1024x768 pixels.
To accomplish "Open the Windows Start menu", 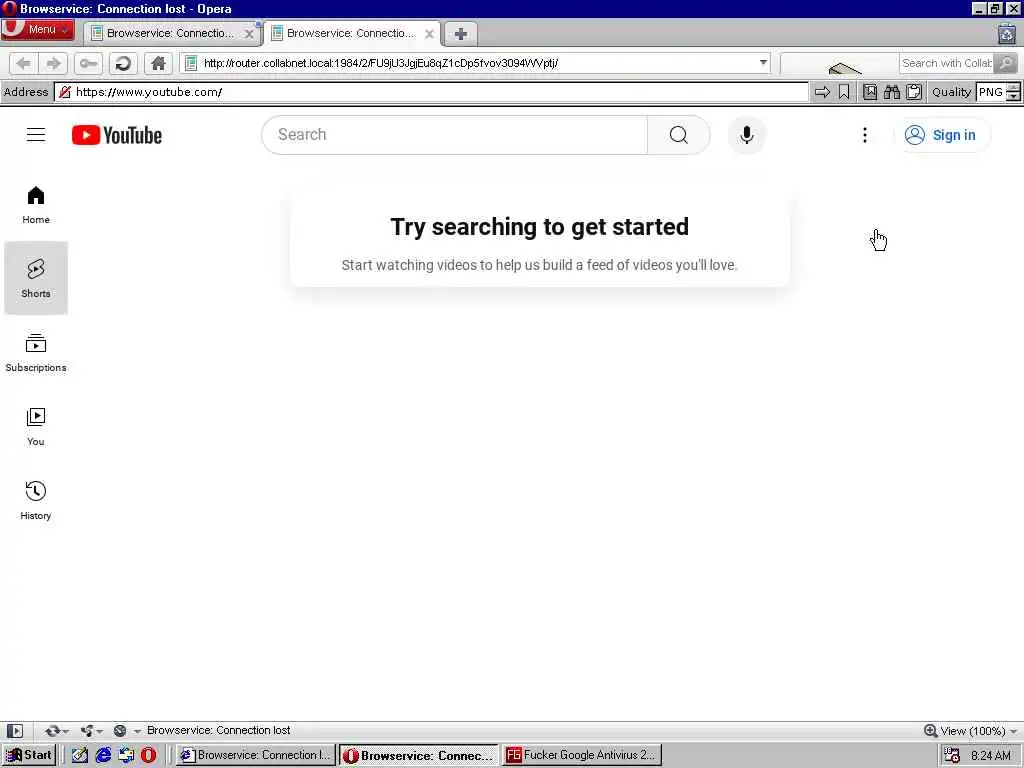I will pyautogui.click(x=29, y=755).
